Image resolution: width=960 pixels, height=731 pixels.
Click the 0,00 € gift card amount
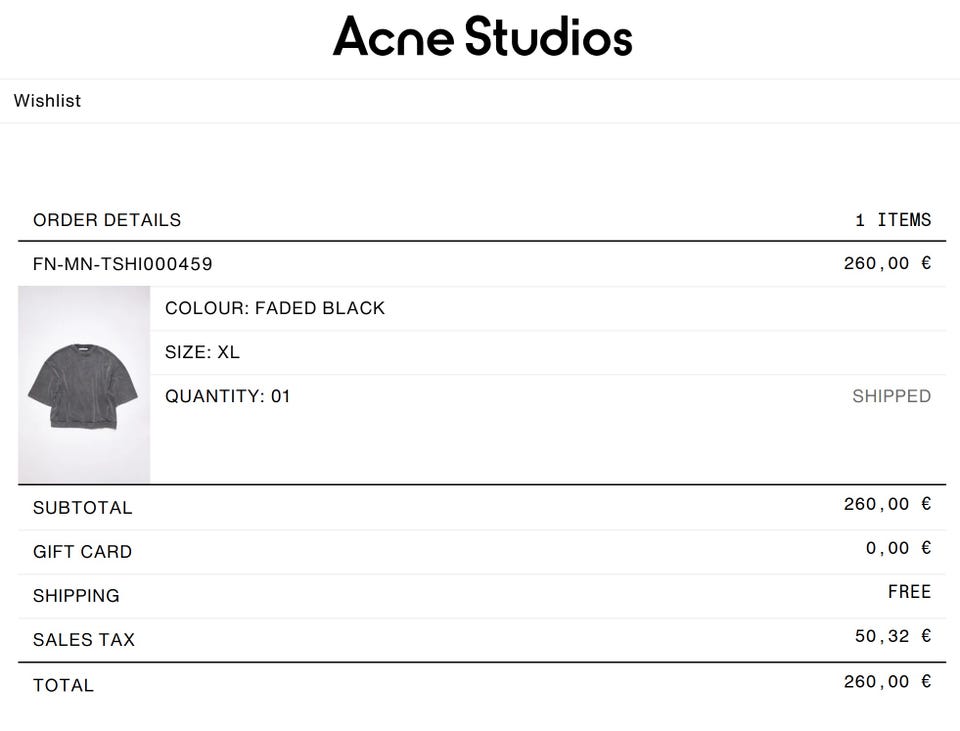click(x=898, y=548)
